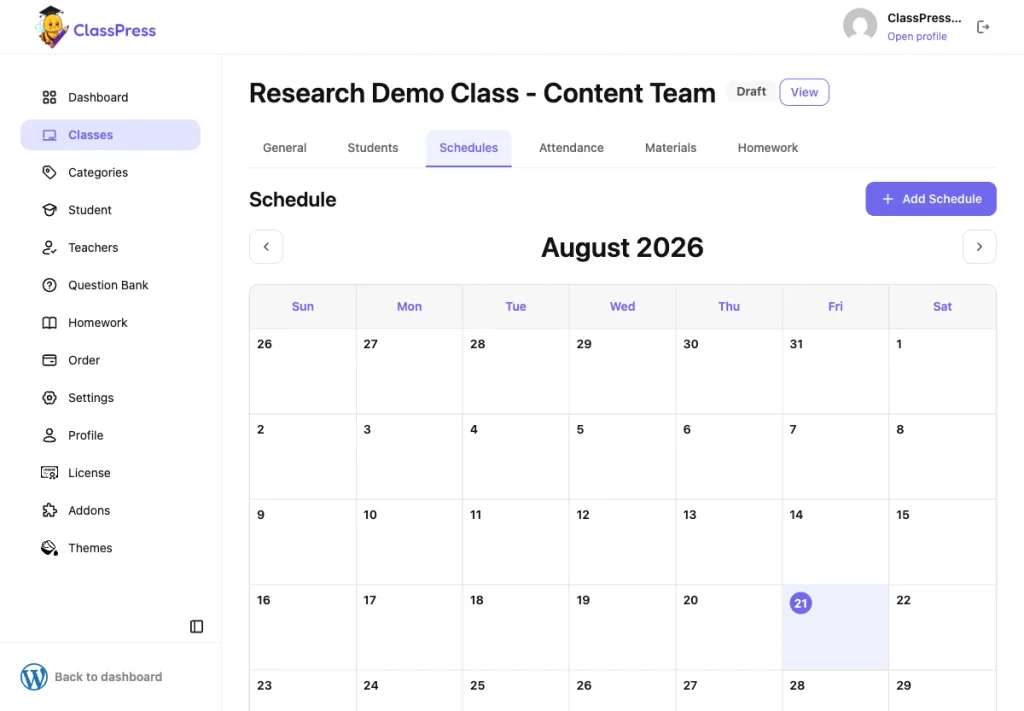This screenshot has height=711, width=1024.
Task: Click calendar day 5
Action: click(622, 457)
